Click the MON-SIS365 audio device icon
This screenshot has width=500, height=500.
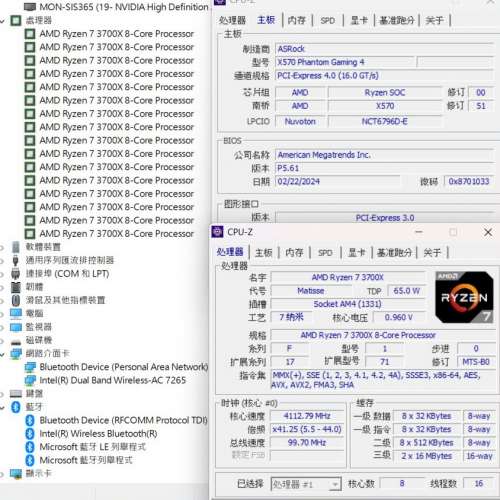pos(30,7)
